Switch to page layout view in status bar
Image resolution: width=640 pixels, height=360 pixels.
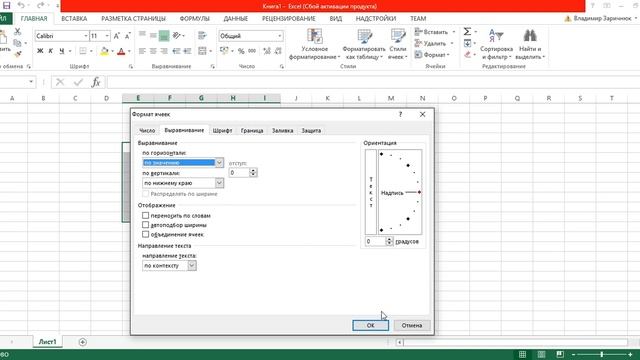[x=541, y=354]
